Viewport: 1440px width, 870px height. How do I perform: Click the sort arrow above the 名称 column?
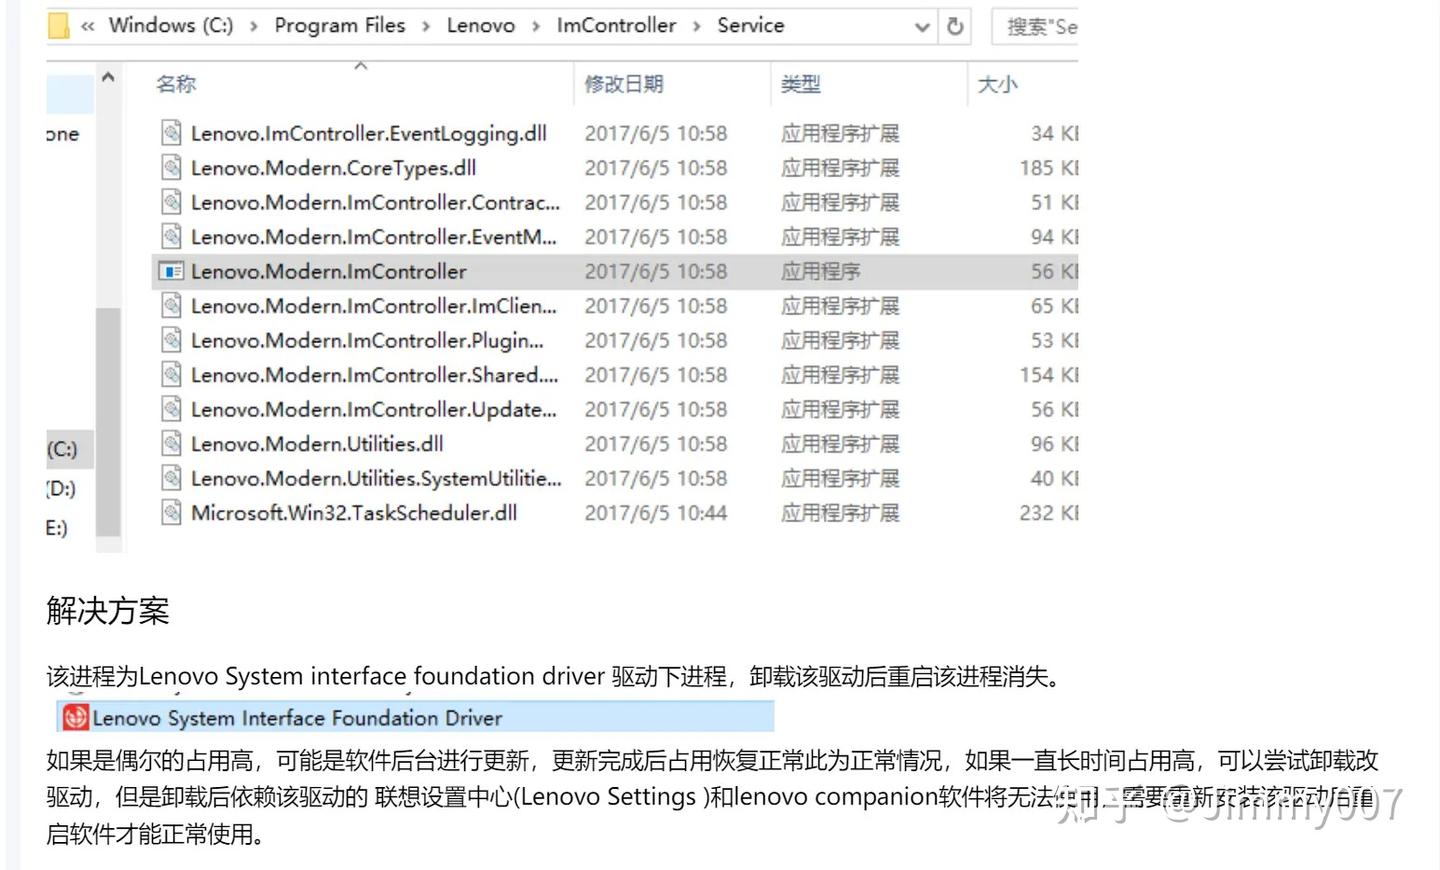[x=362, y=65]
